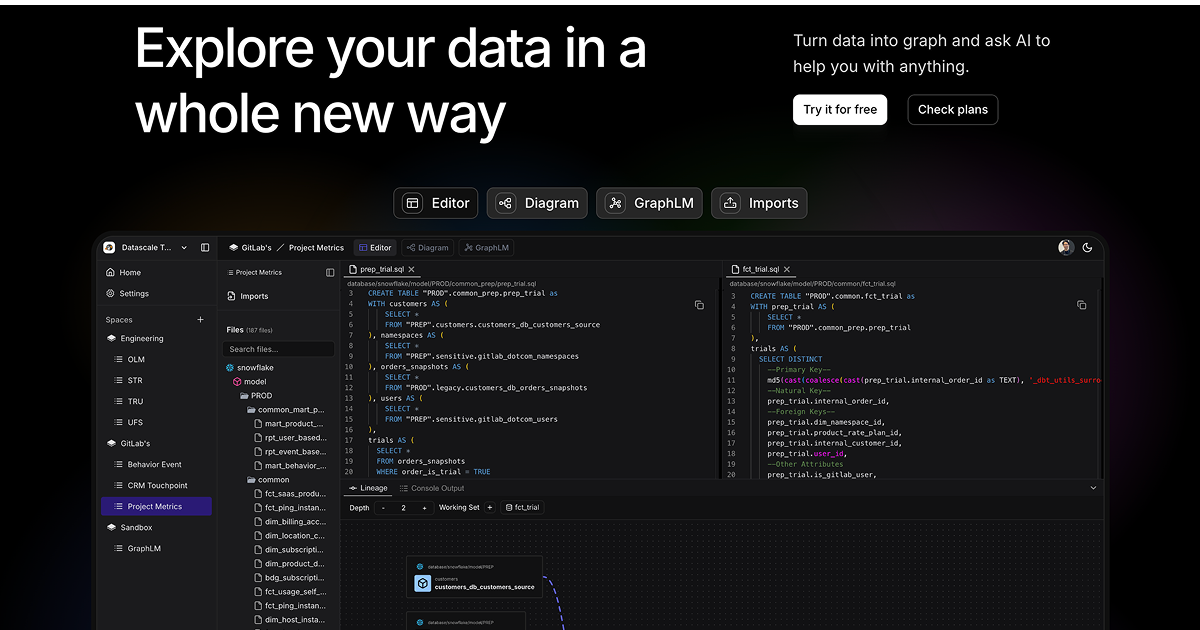Open the rpt_event_base... file
1200x630 pixels.
click(290, 451)
